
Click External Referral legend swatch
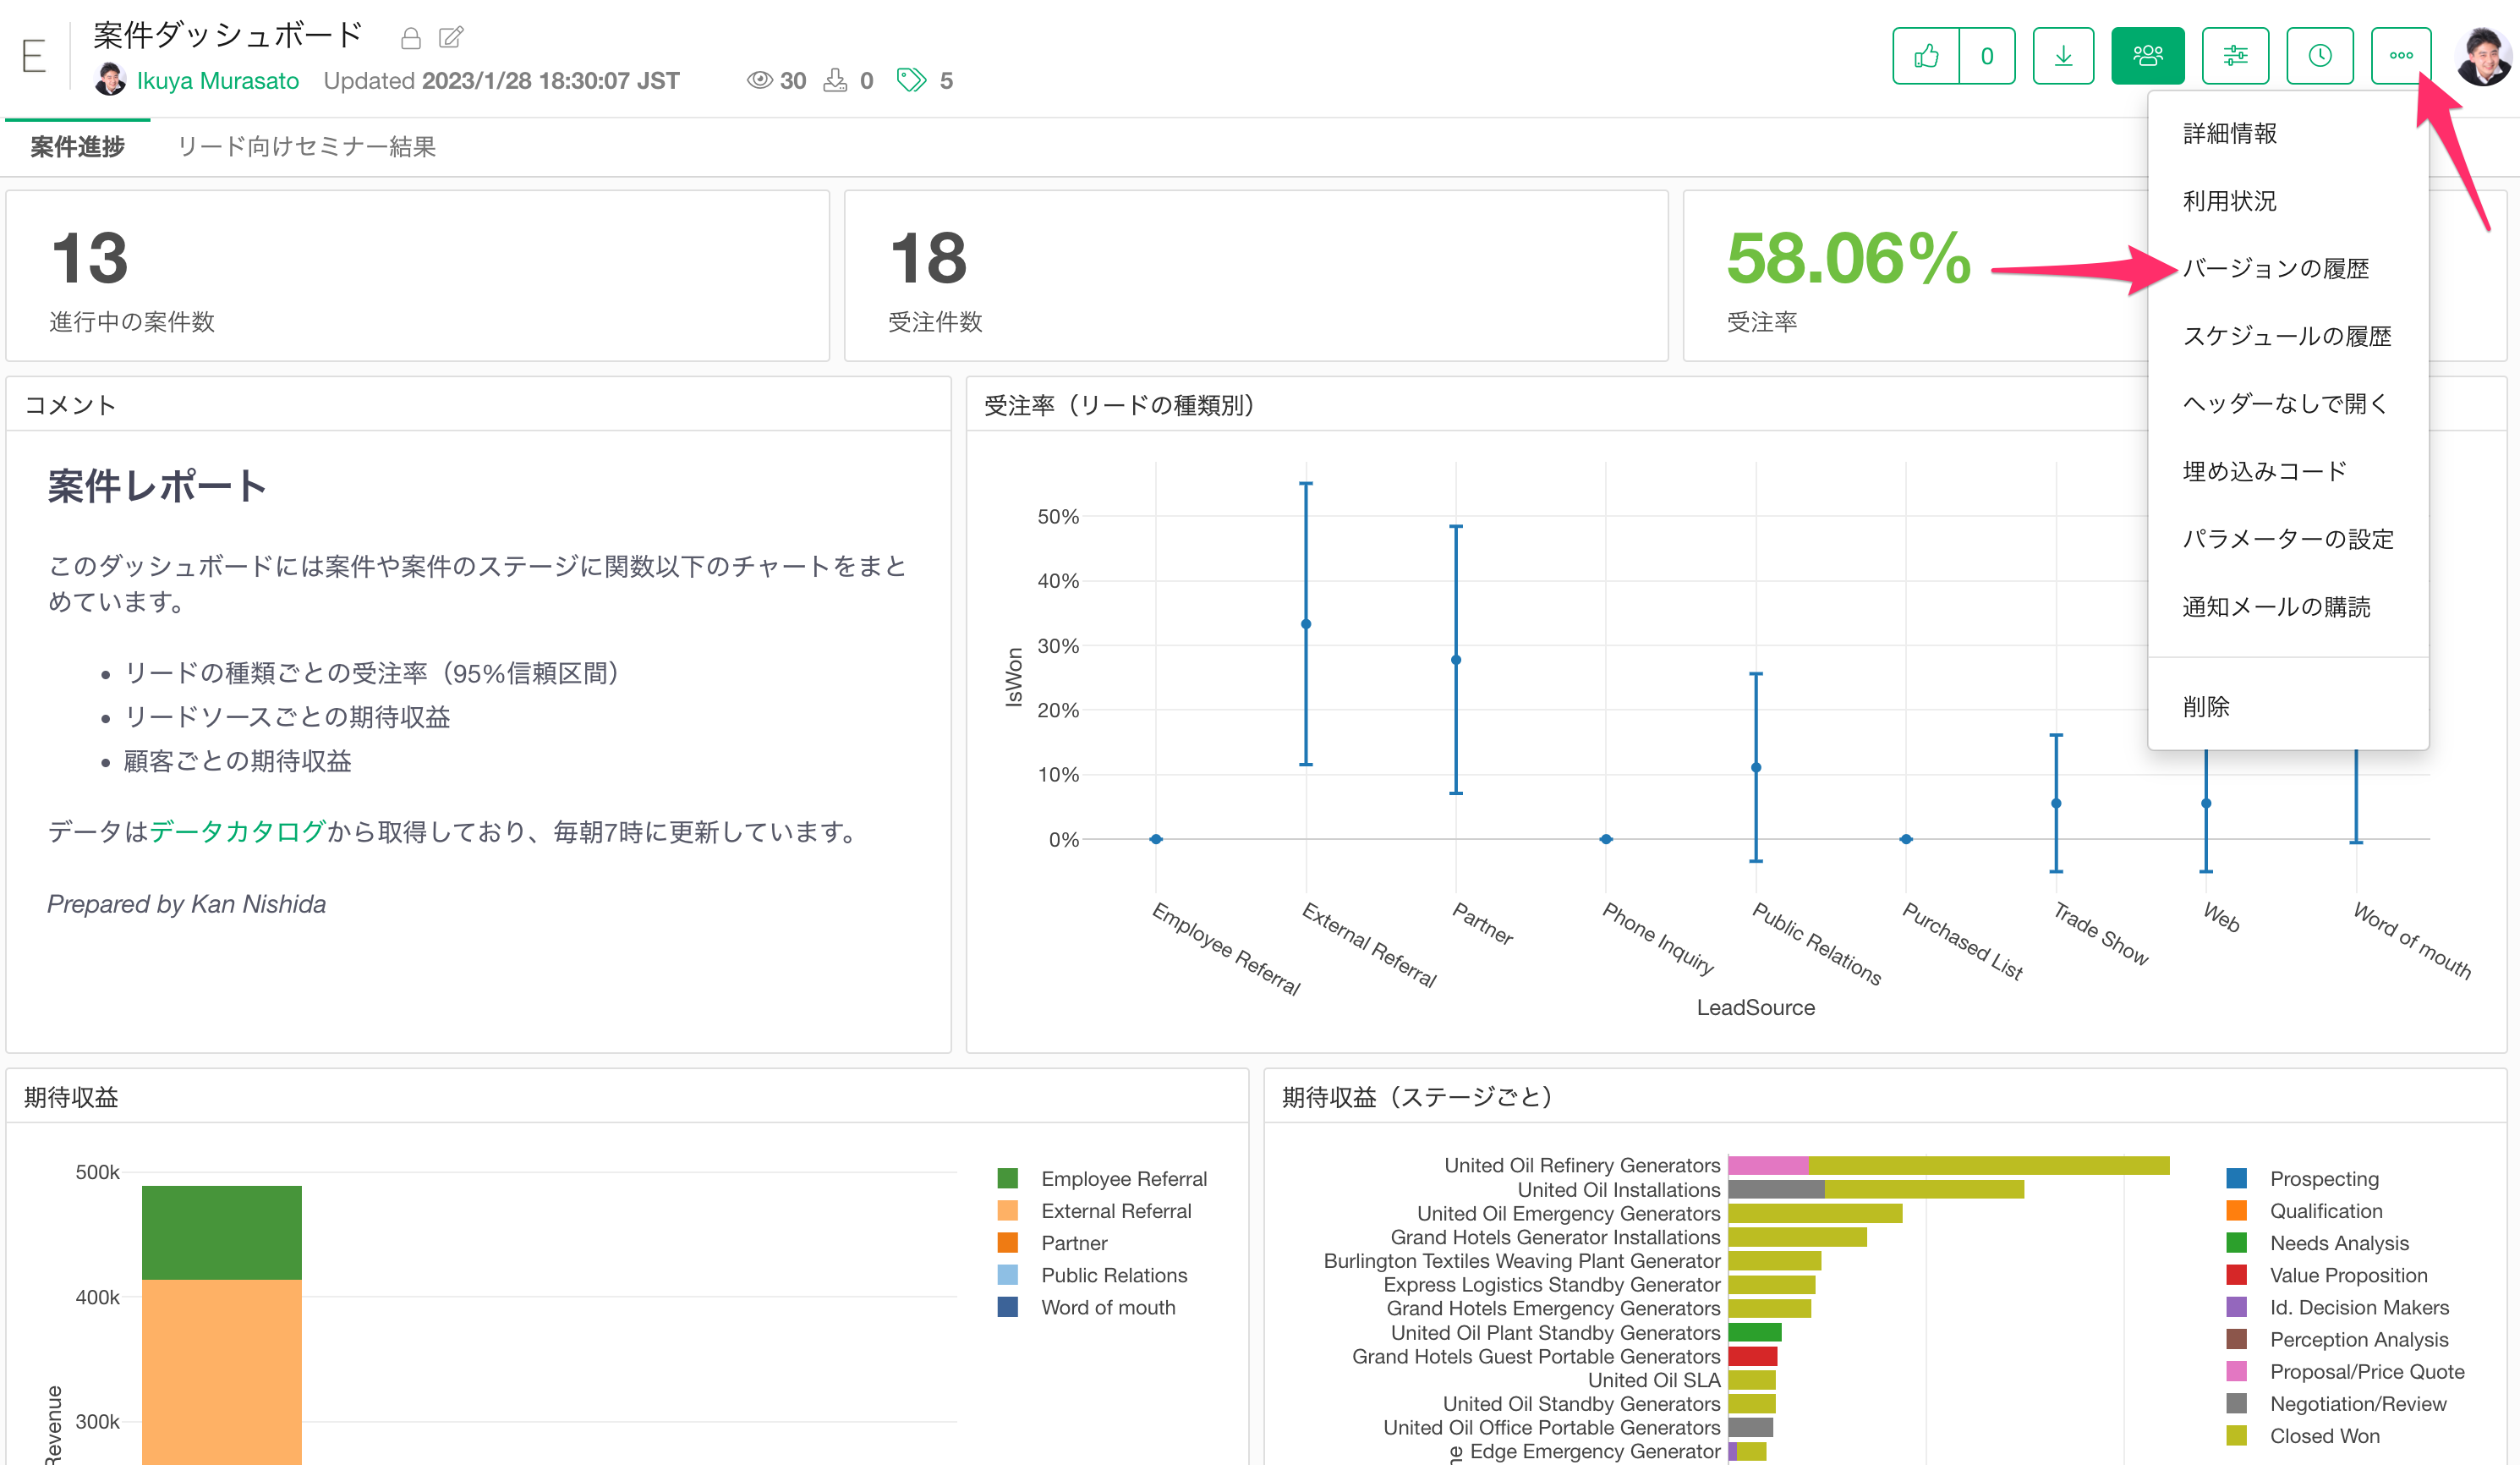(x=1008, y=1210)
